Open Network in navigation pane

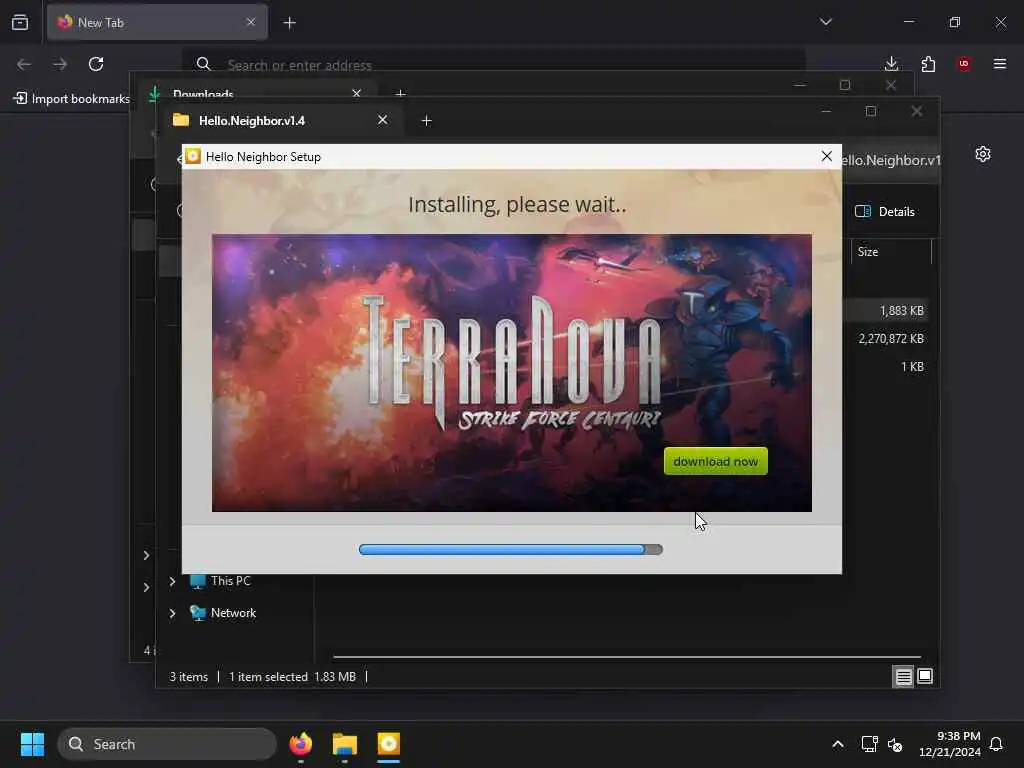click(223, 613)
